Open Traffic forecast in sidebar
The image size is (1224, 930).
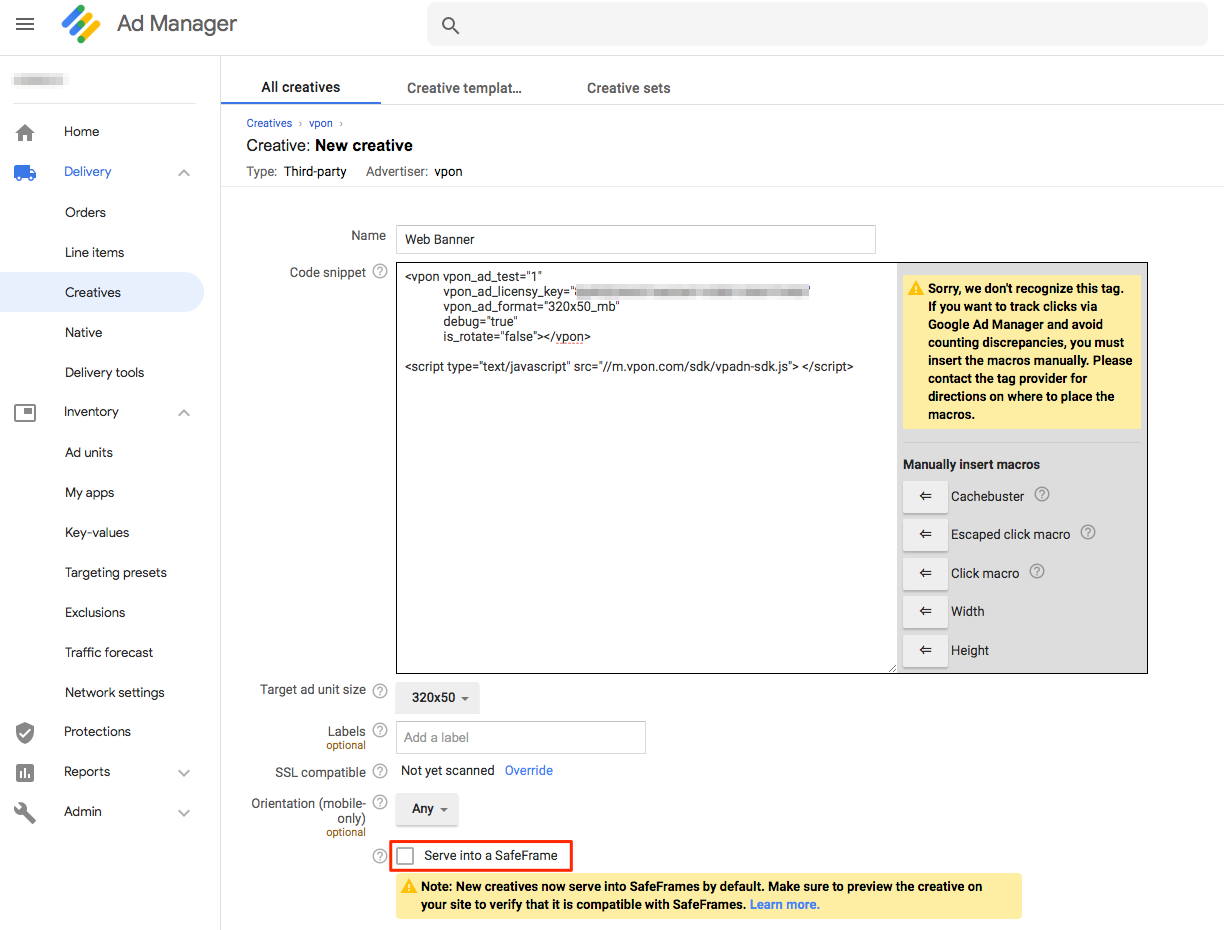[109, 652]
